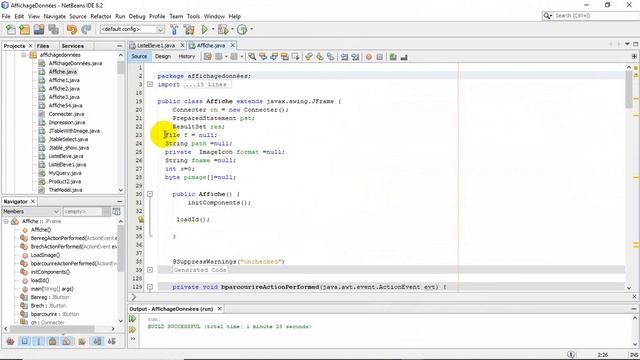
Task: Open the Run Project dropdown arrow
Action: 213,29
